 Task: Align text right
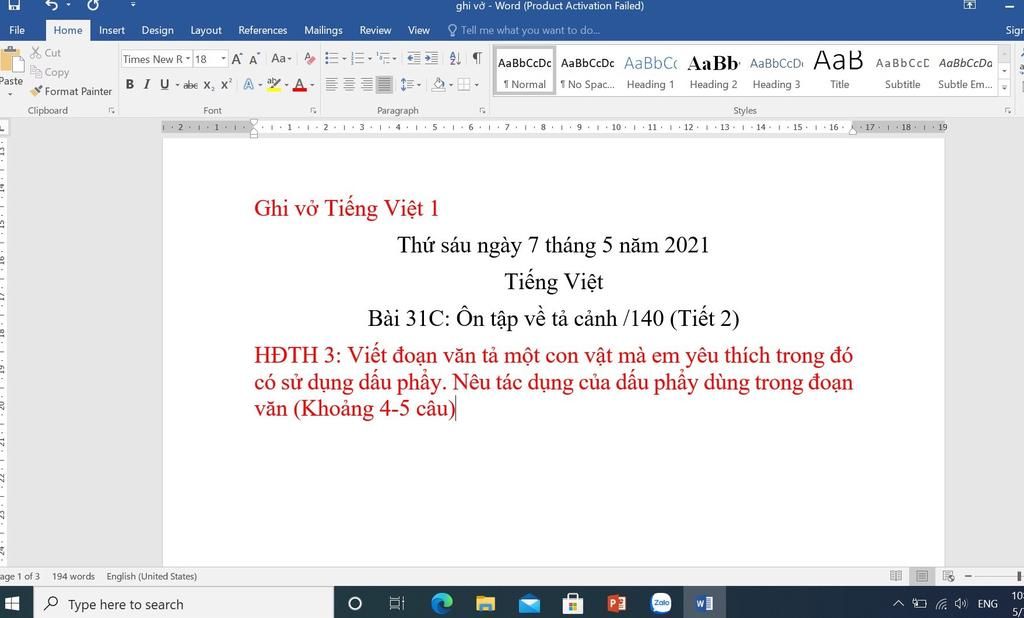tap(367, 84)
